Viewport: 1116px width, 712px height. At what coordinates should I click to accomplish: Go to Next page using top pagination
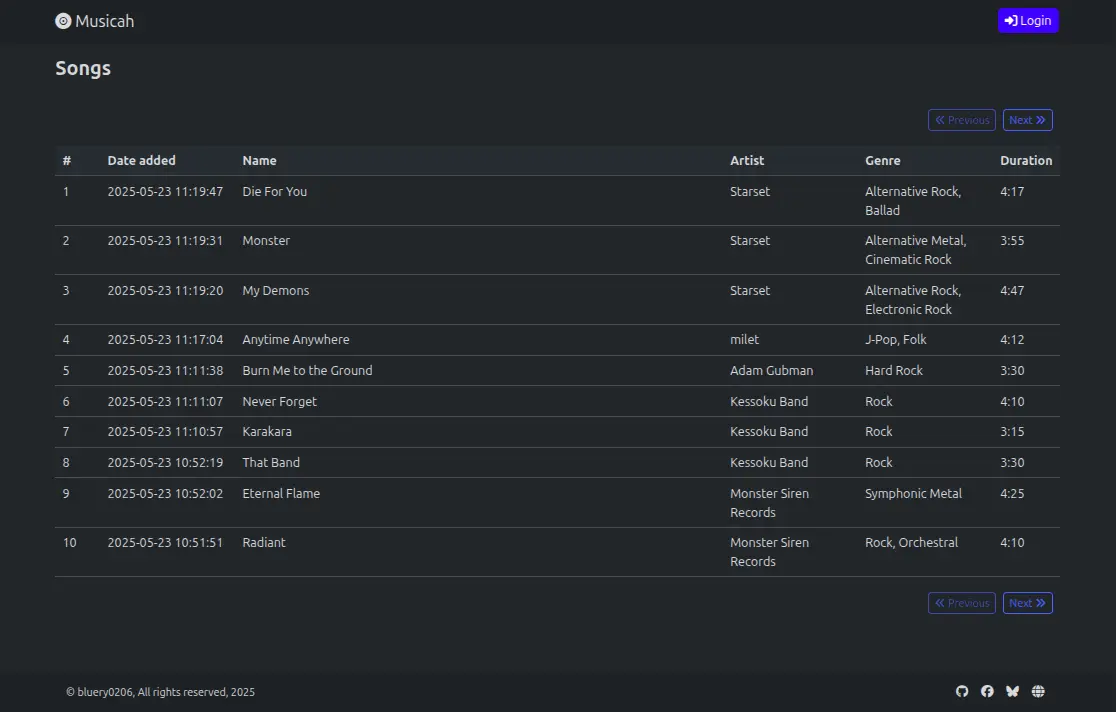pos(1027,120)
